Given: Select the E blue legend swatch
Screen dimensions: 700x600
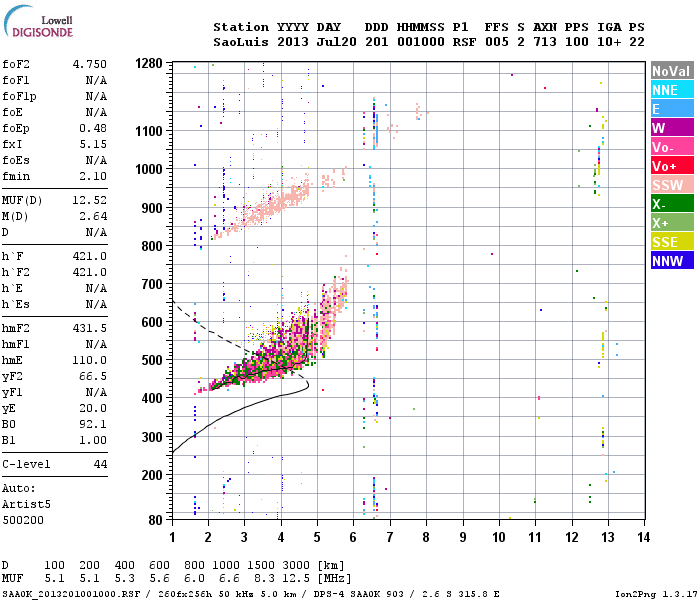Looking at the screenshot, I should click(672, 108).
